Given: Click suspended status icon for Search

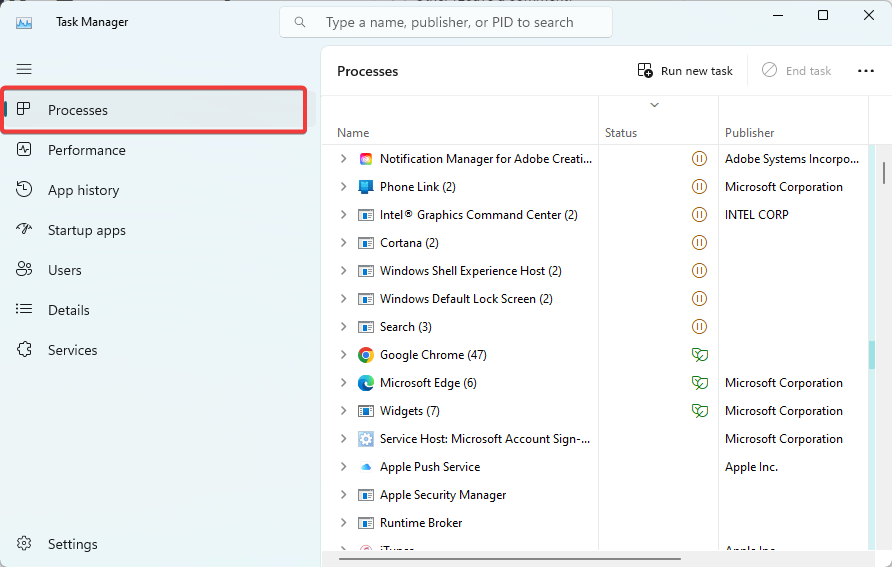Looking at the screenshot, I should (x=699, y=326).
